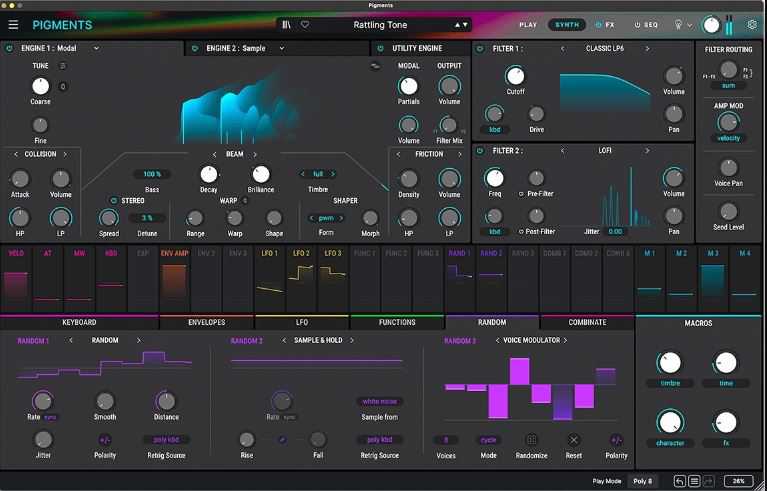Click the redo arrow icon in status bar
The height and width of the screenshot is (491, 767).
[709, 481]
